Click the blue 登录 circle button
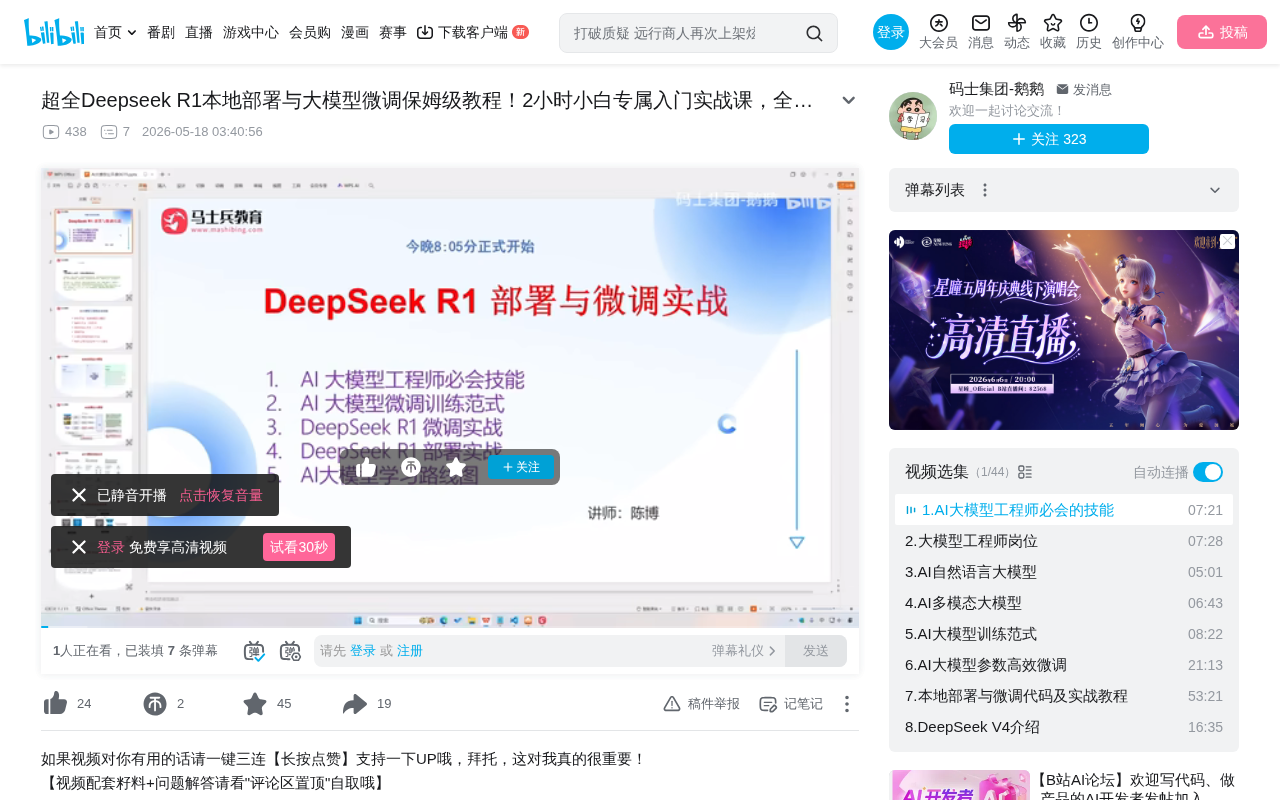The height and width of the screenshot is (800, 1280). pos(891,32)
